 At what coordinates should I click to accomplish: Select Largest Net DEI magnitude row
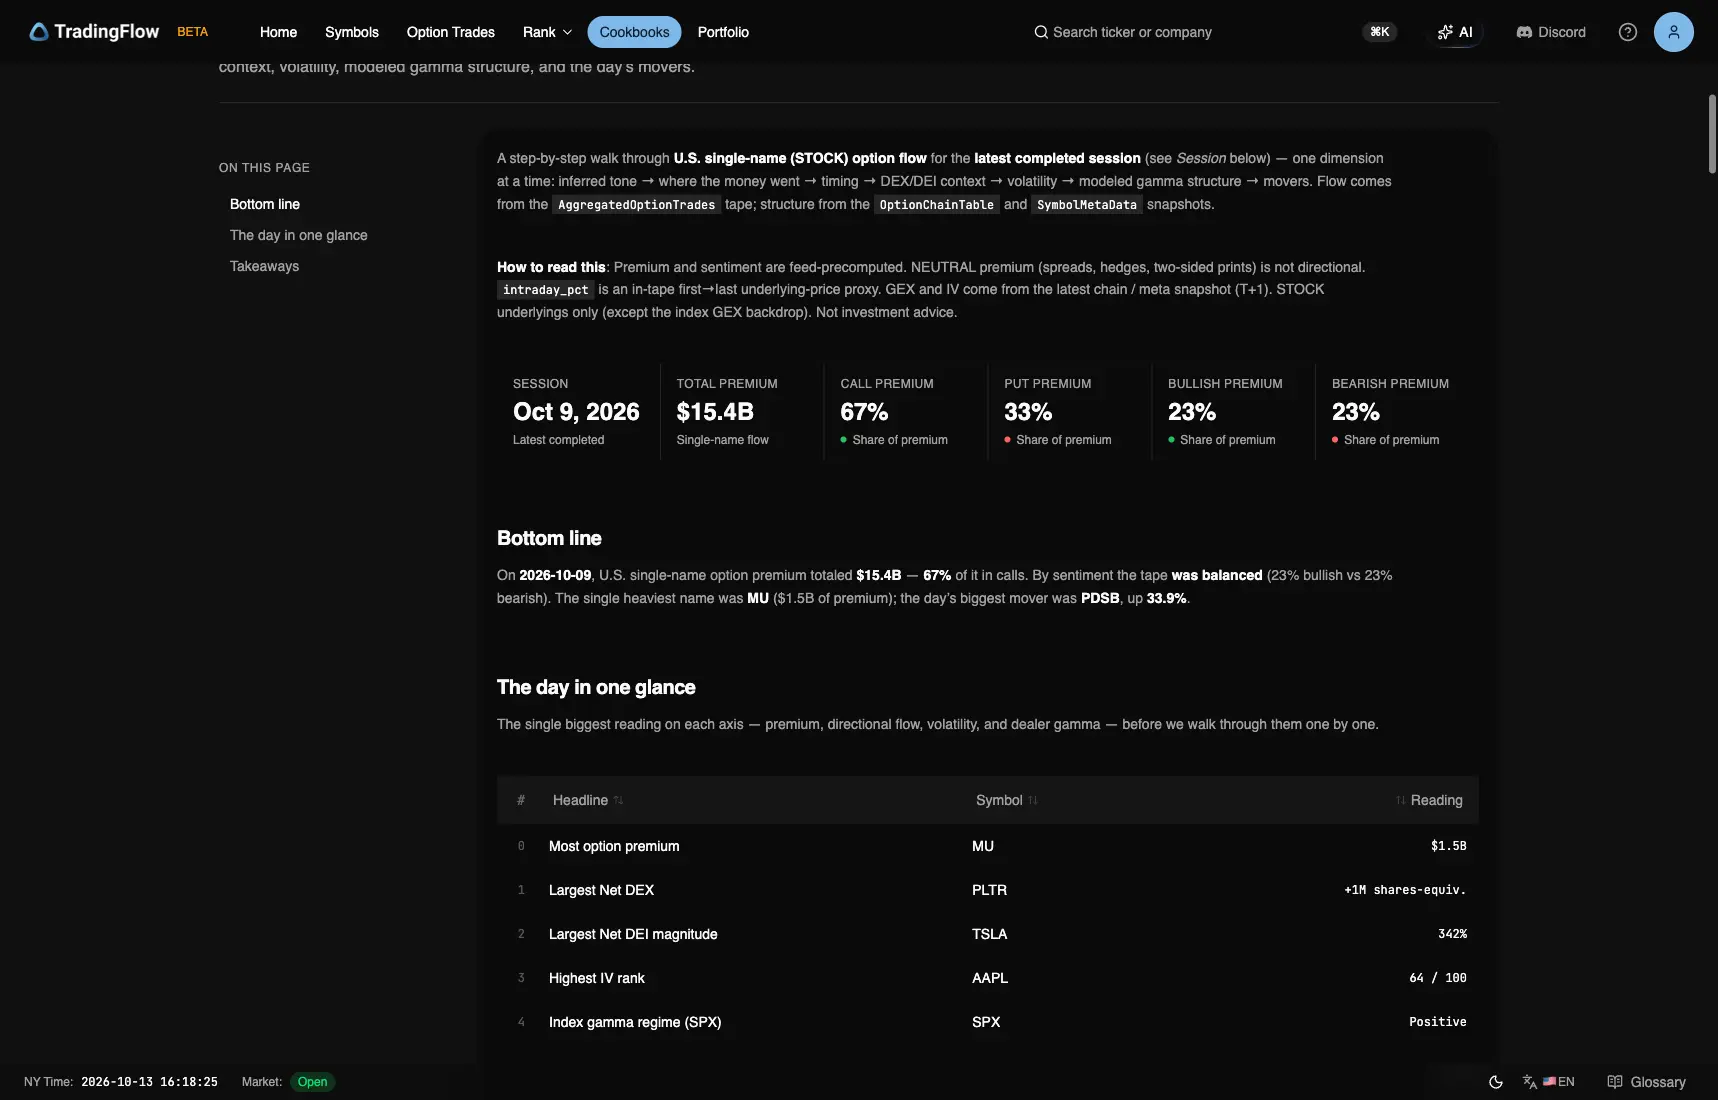coord(988,934)
